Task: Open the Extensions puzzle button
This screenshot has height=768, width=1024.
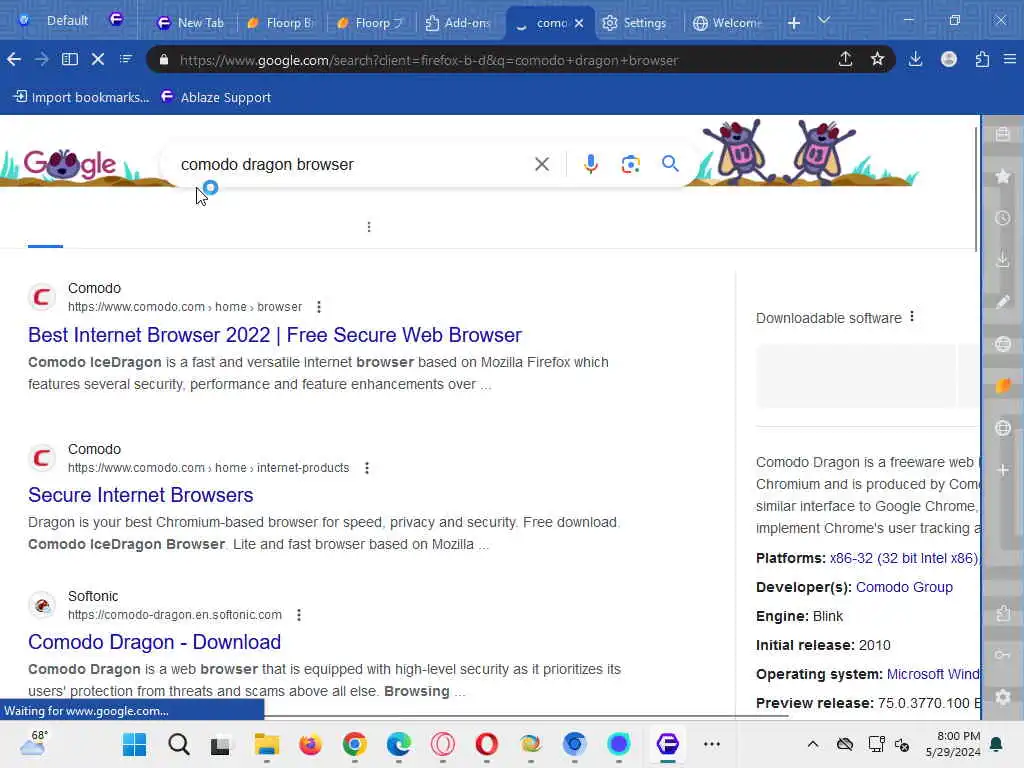Action: coord(982,59)
